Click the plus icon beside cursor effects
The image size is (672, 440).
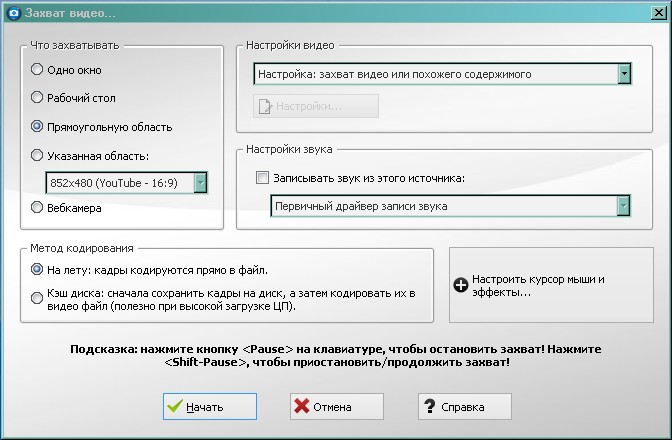coord(461,285)
